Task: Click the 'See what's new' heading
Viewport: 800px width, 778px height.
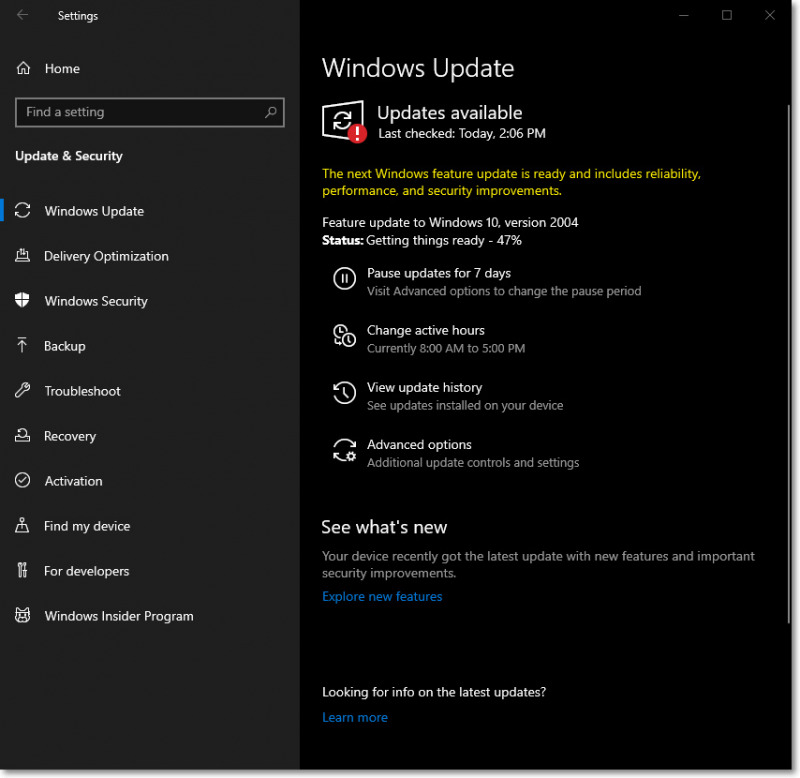Action: 384,526
